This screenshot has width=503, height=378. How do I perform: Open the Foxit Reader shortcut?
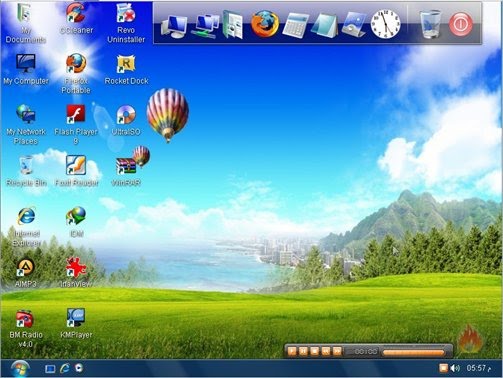(76, 171)
